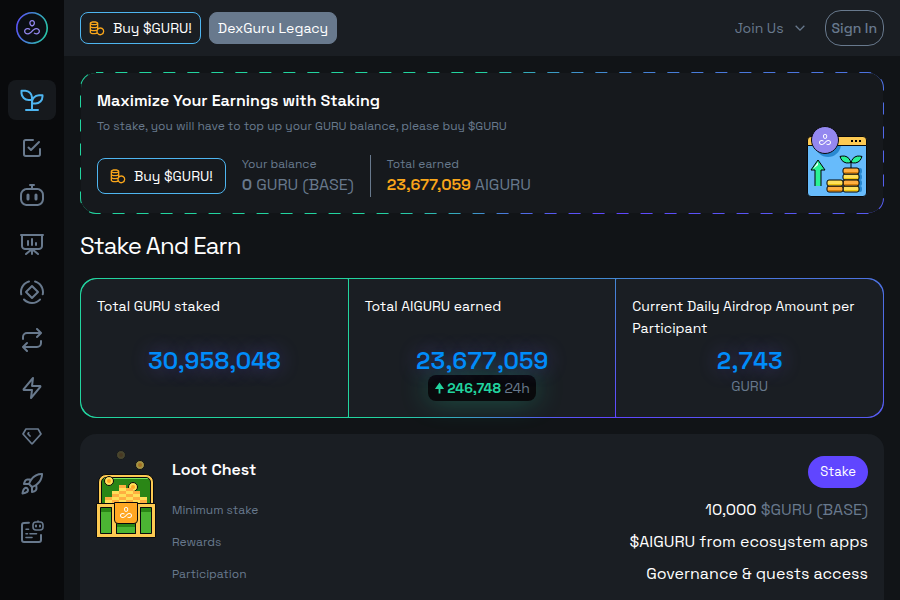Open the checkbox tasks sidebar icon
This screenshot has height=600, width=900.
pyautogui.click(x=32, y=148)
